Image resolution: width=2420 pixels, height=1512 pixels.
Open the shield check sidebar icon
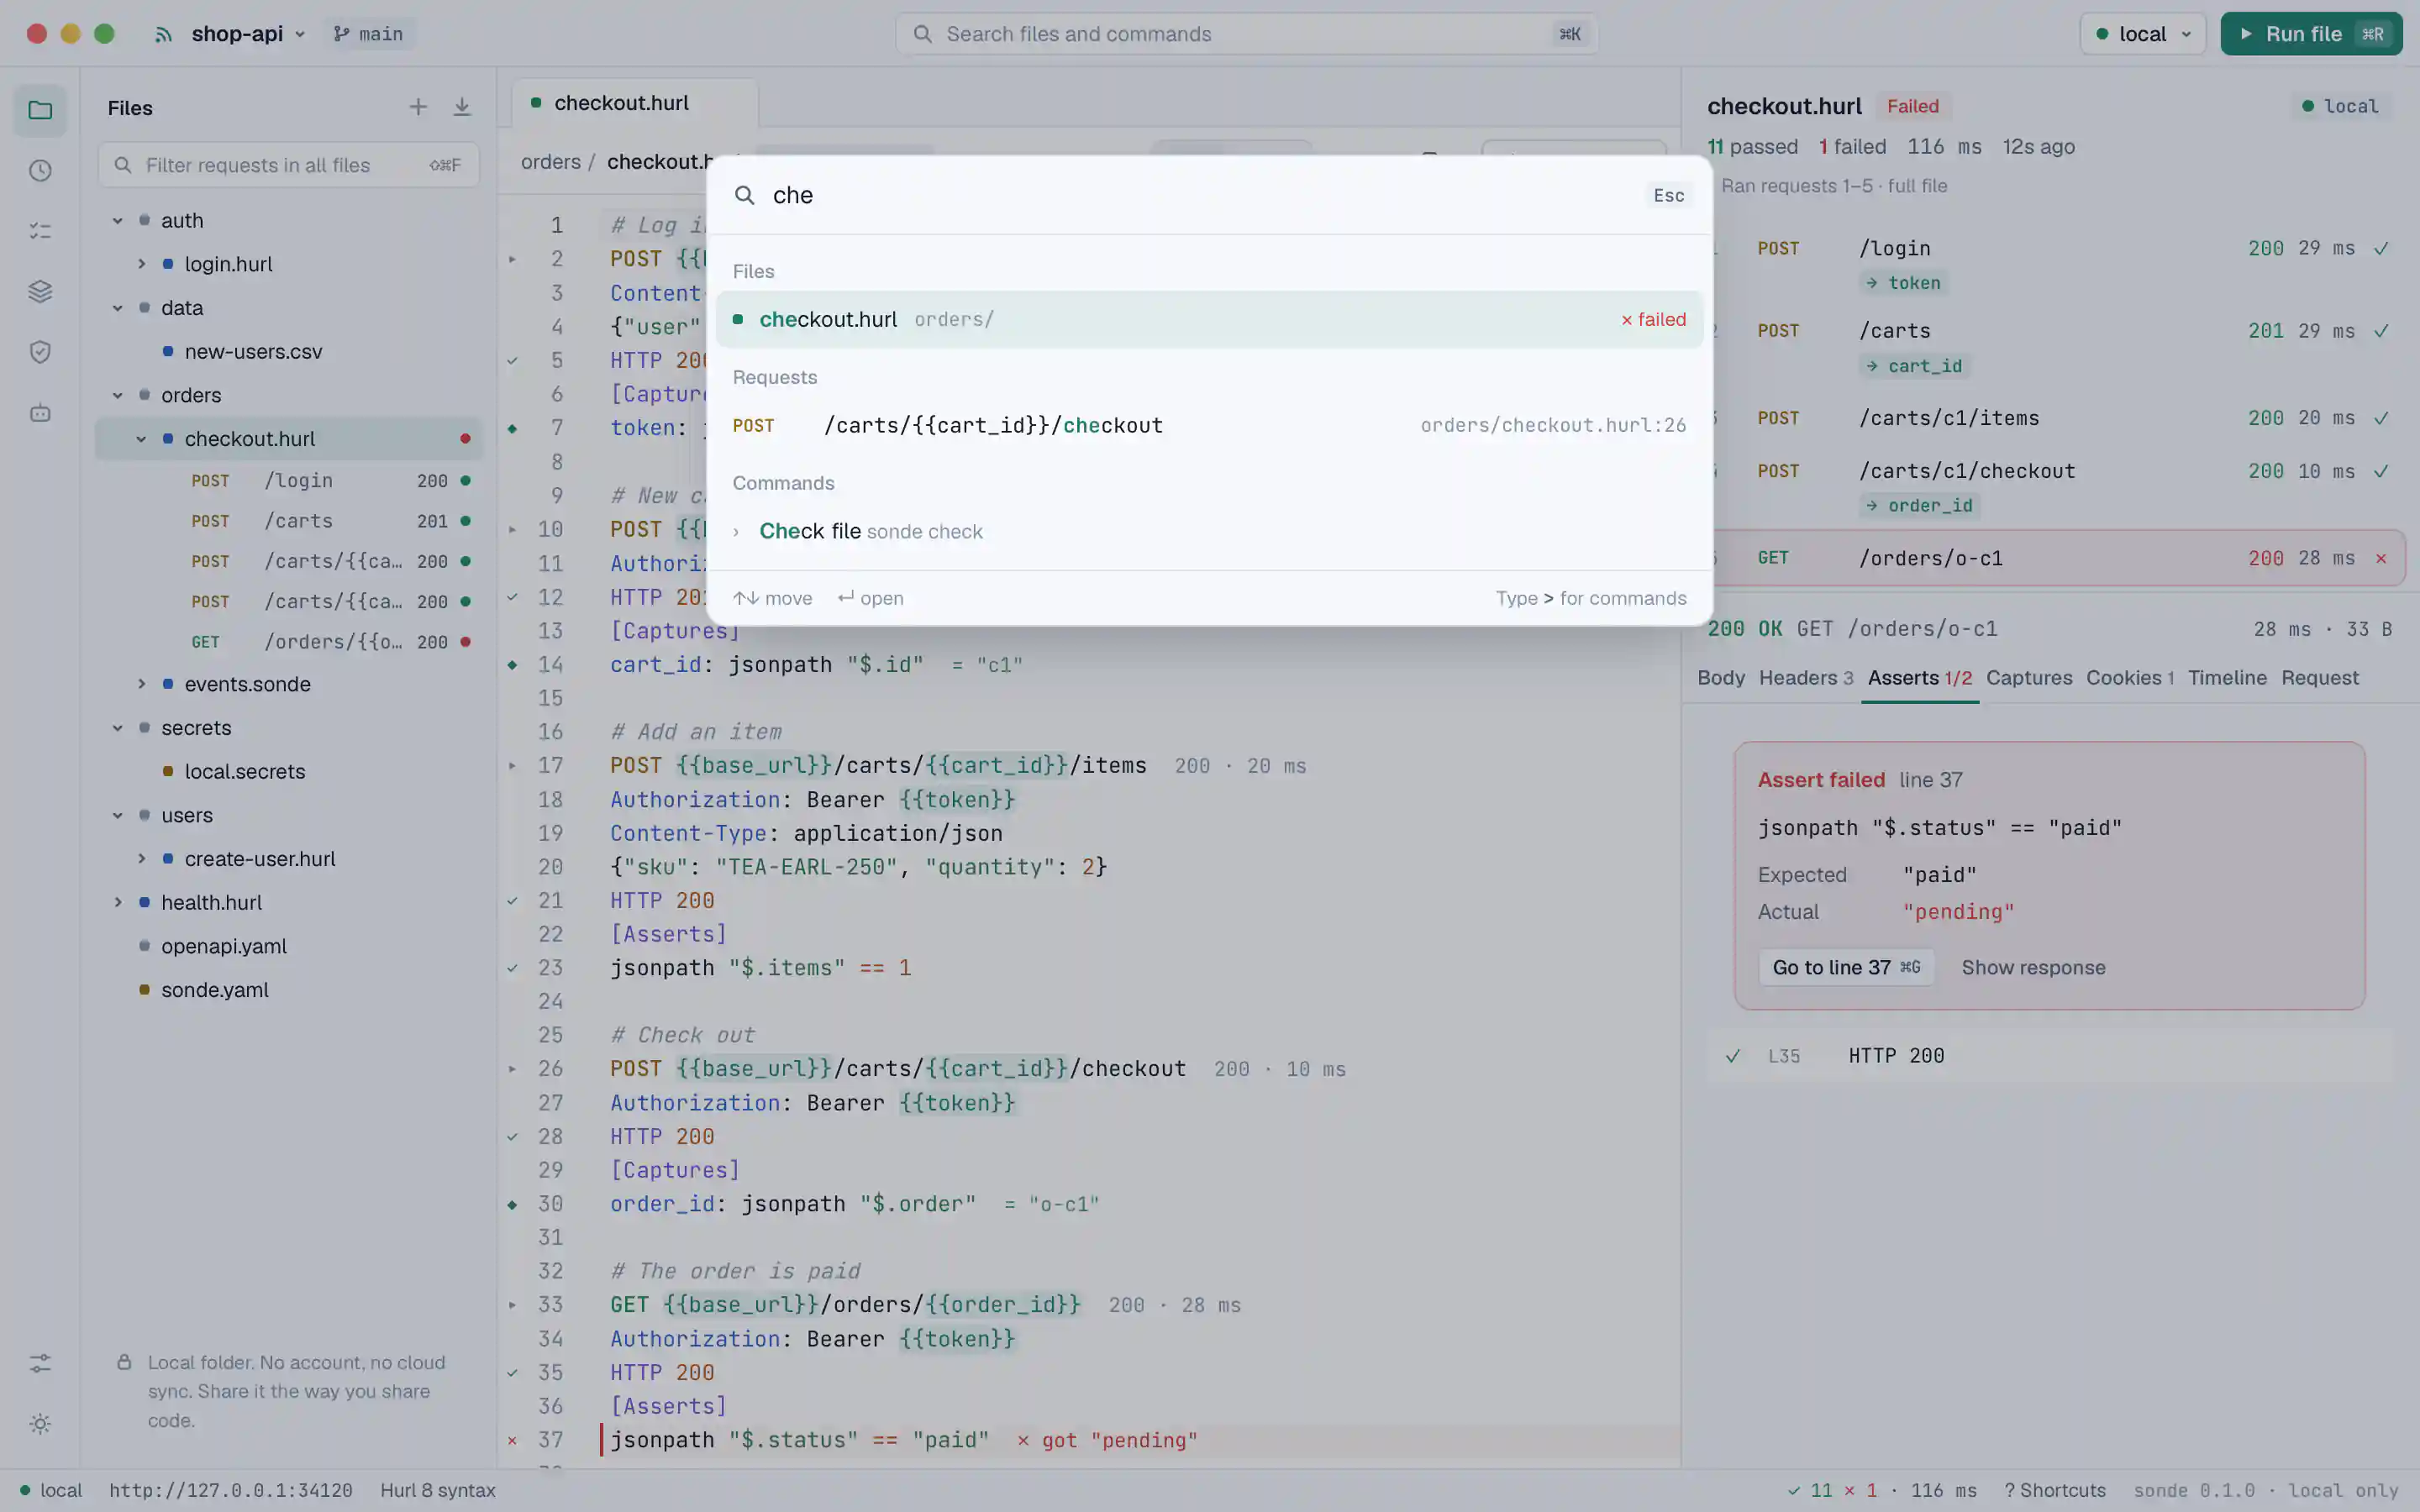click(x=40, y=352)
